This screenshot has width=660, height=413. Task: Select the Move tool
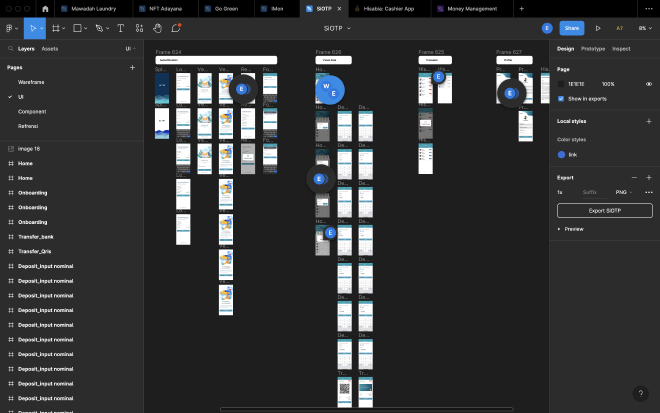[x=32, y=28]
